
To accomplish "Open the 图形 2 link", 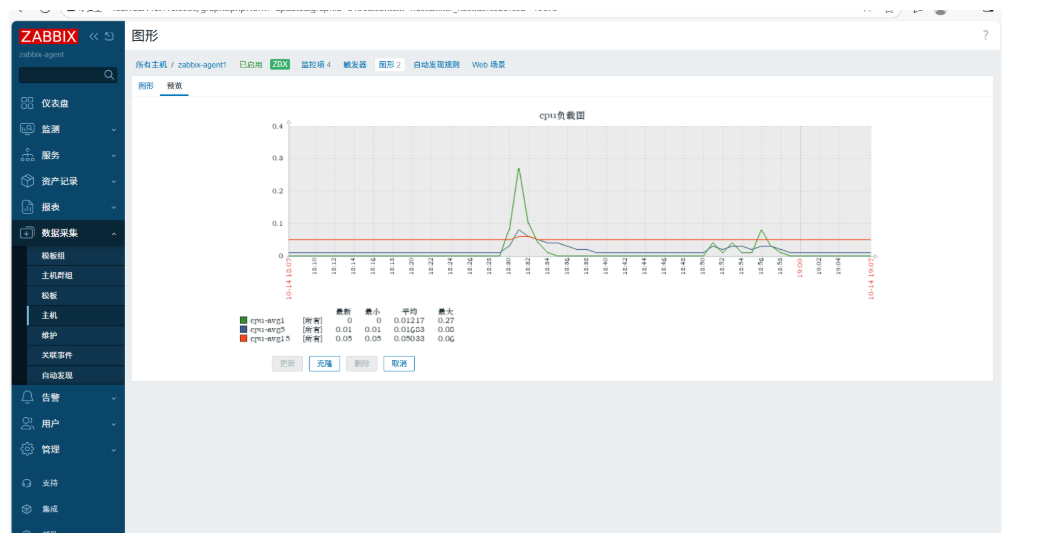I will pyautogui.click(x=389, y=64).
